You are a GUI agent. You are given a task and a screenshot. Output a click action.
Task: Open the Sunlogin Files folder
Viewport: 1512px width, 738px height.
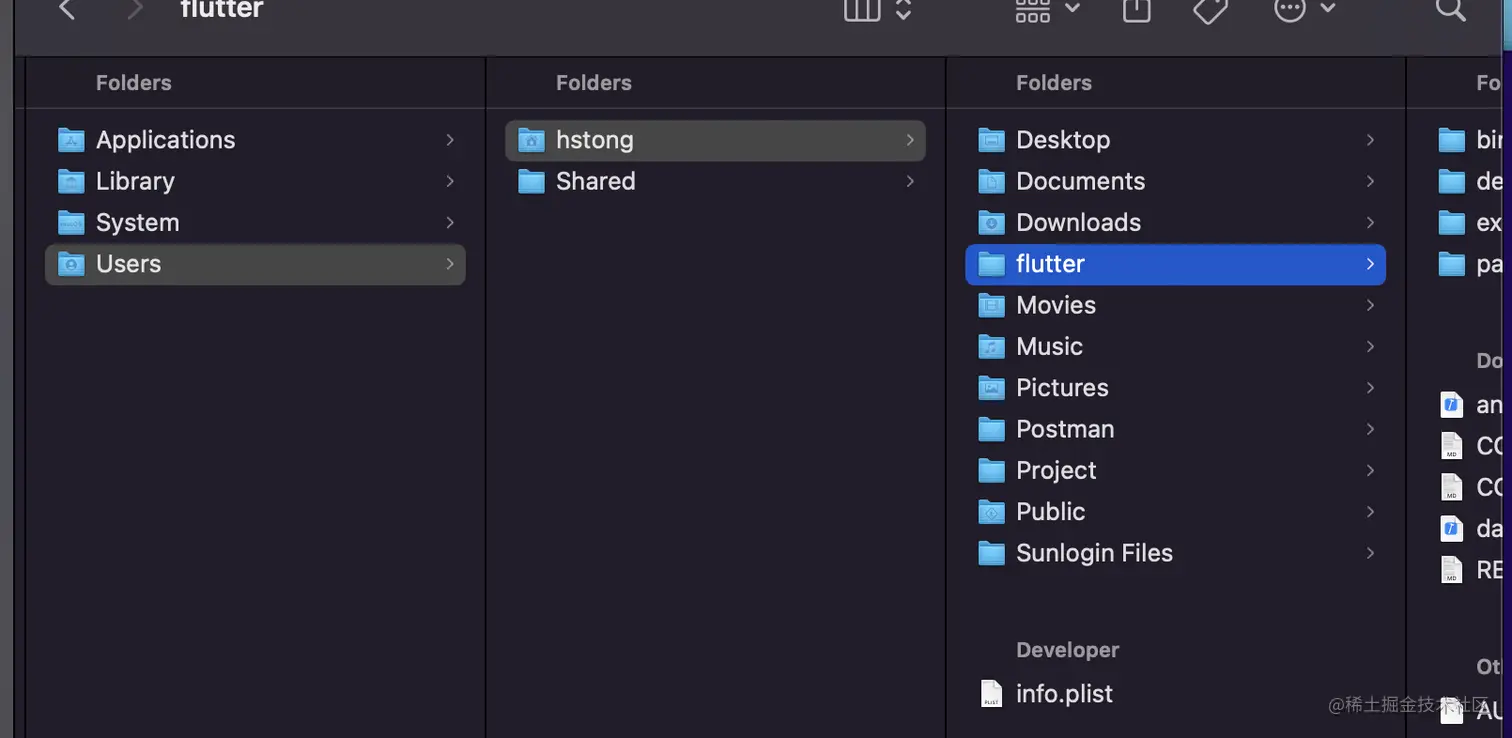1094,553
